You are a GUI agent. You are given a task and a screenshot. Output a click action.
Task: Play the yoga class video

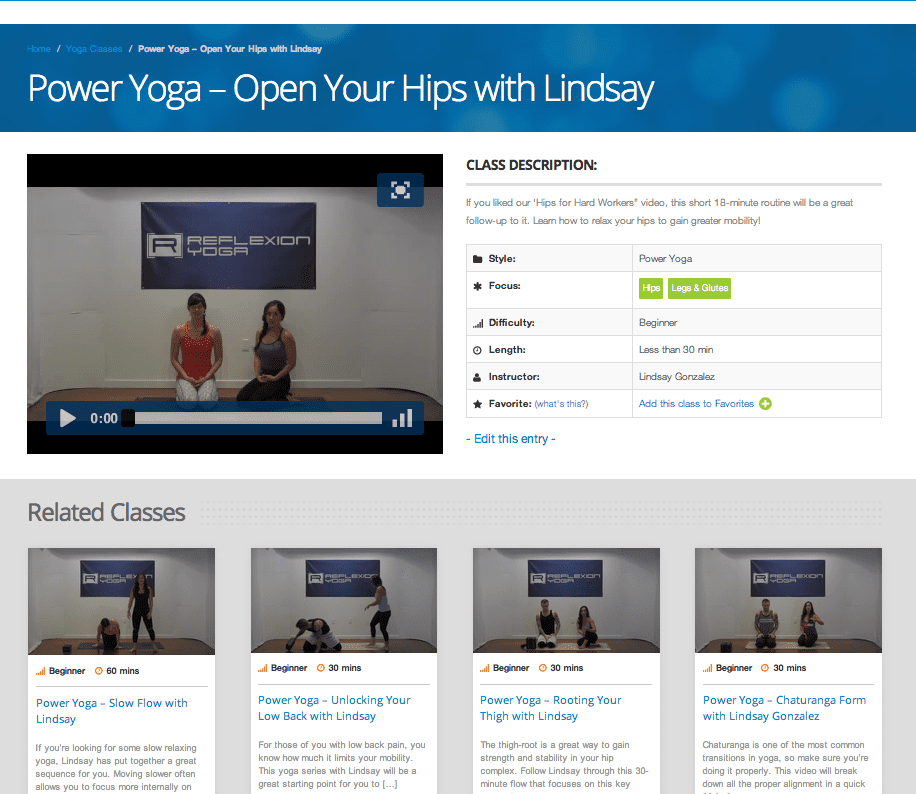click(68, 418)
